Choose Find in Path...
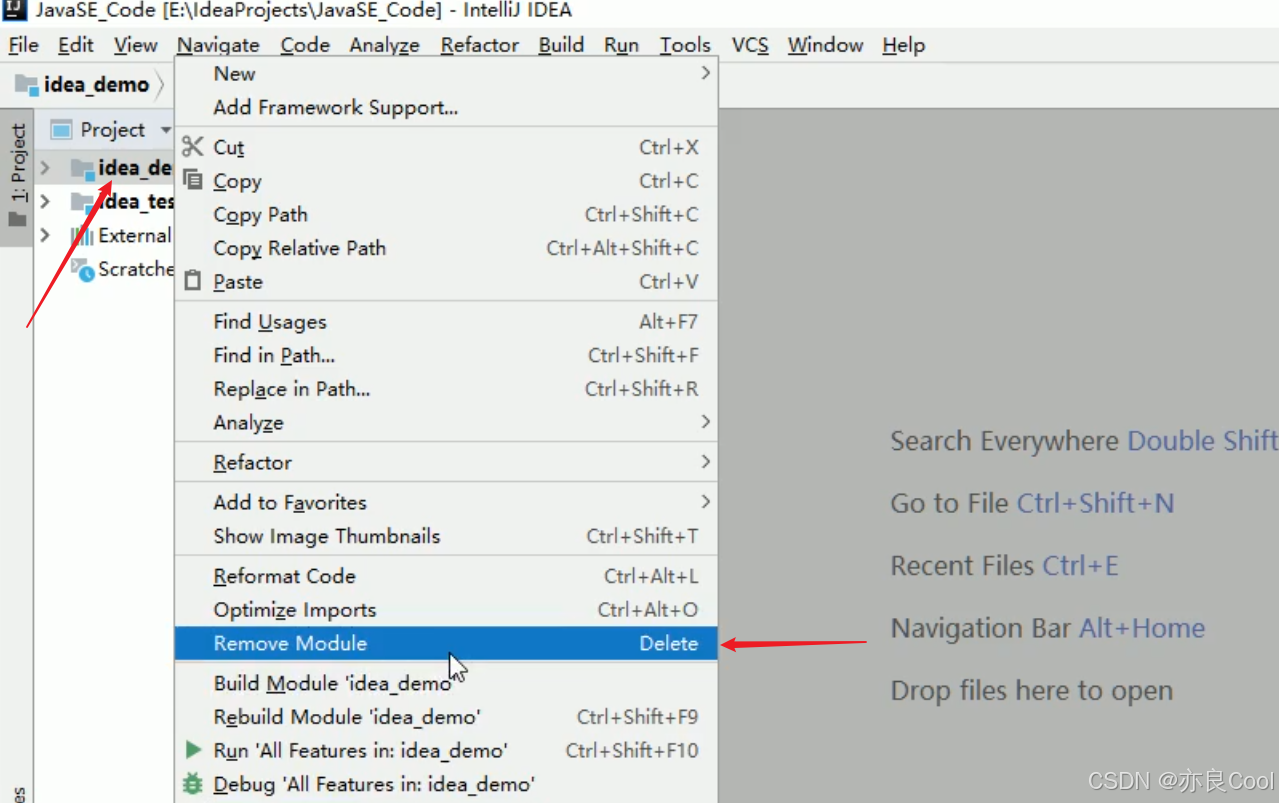 (446, 355)
